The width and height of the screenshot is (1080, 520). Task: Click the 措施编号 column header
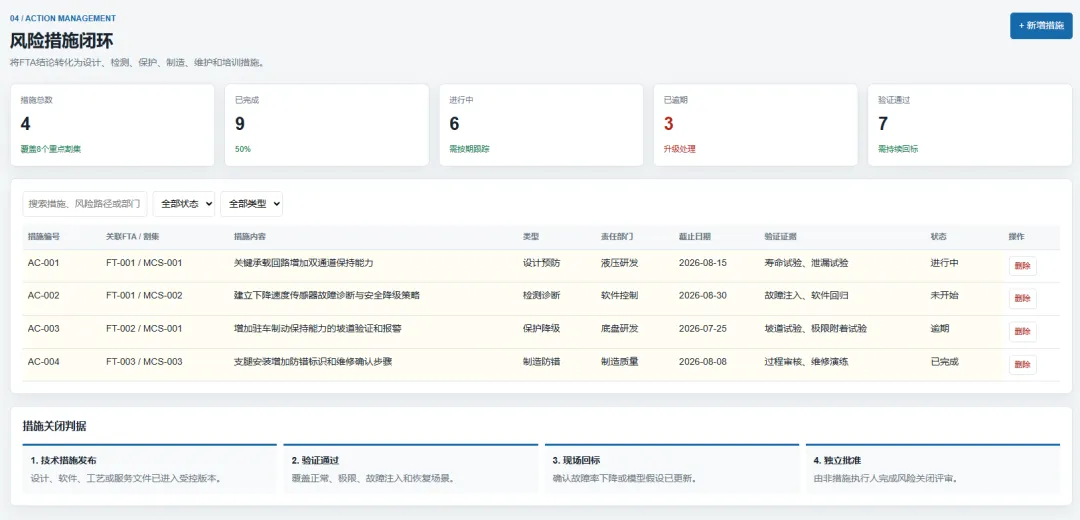pos(43,236)
